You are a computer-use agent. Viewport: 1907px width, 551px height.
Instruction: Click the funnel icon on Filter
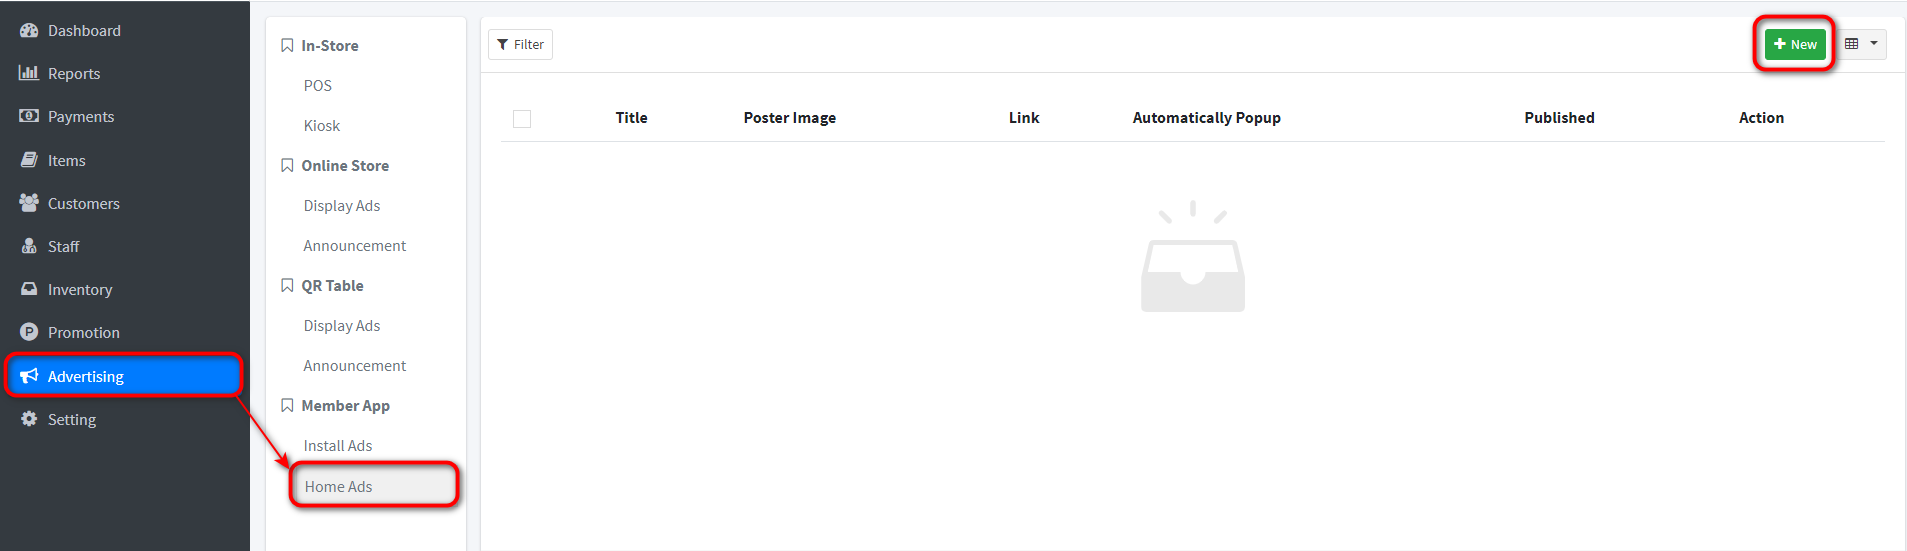tap(503, 45)
